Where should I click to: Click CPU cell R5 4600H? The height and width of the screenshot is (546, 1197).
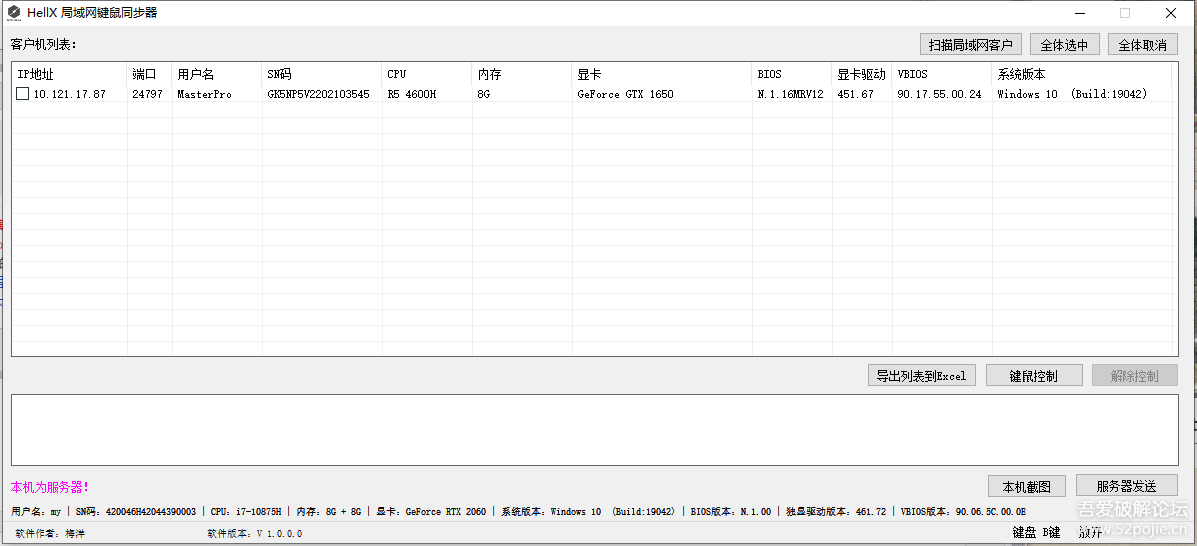tap(412, 94)
